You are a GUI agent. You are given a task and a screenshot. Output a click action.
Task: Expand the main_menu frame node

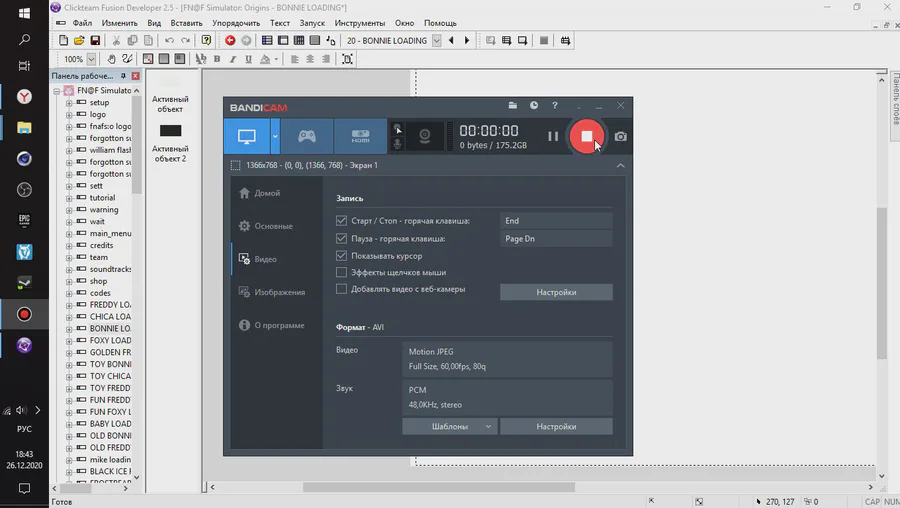(x=69, y=234)
